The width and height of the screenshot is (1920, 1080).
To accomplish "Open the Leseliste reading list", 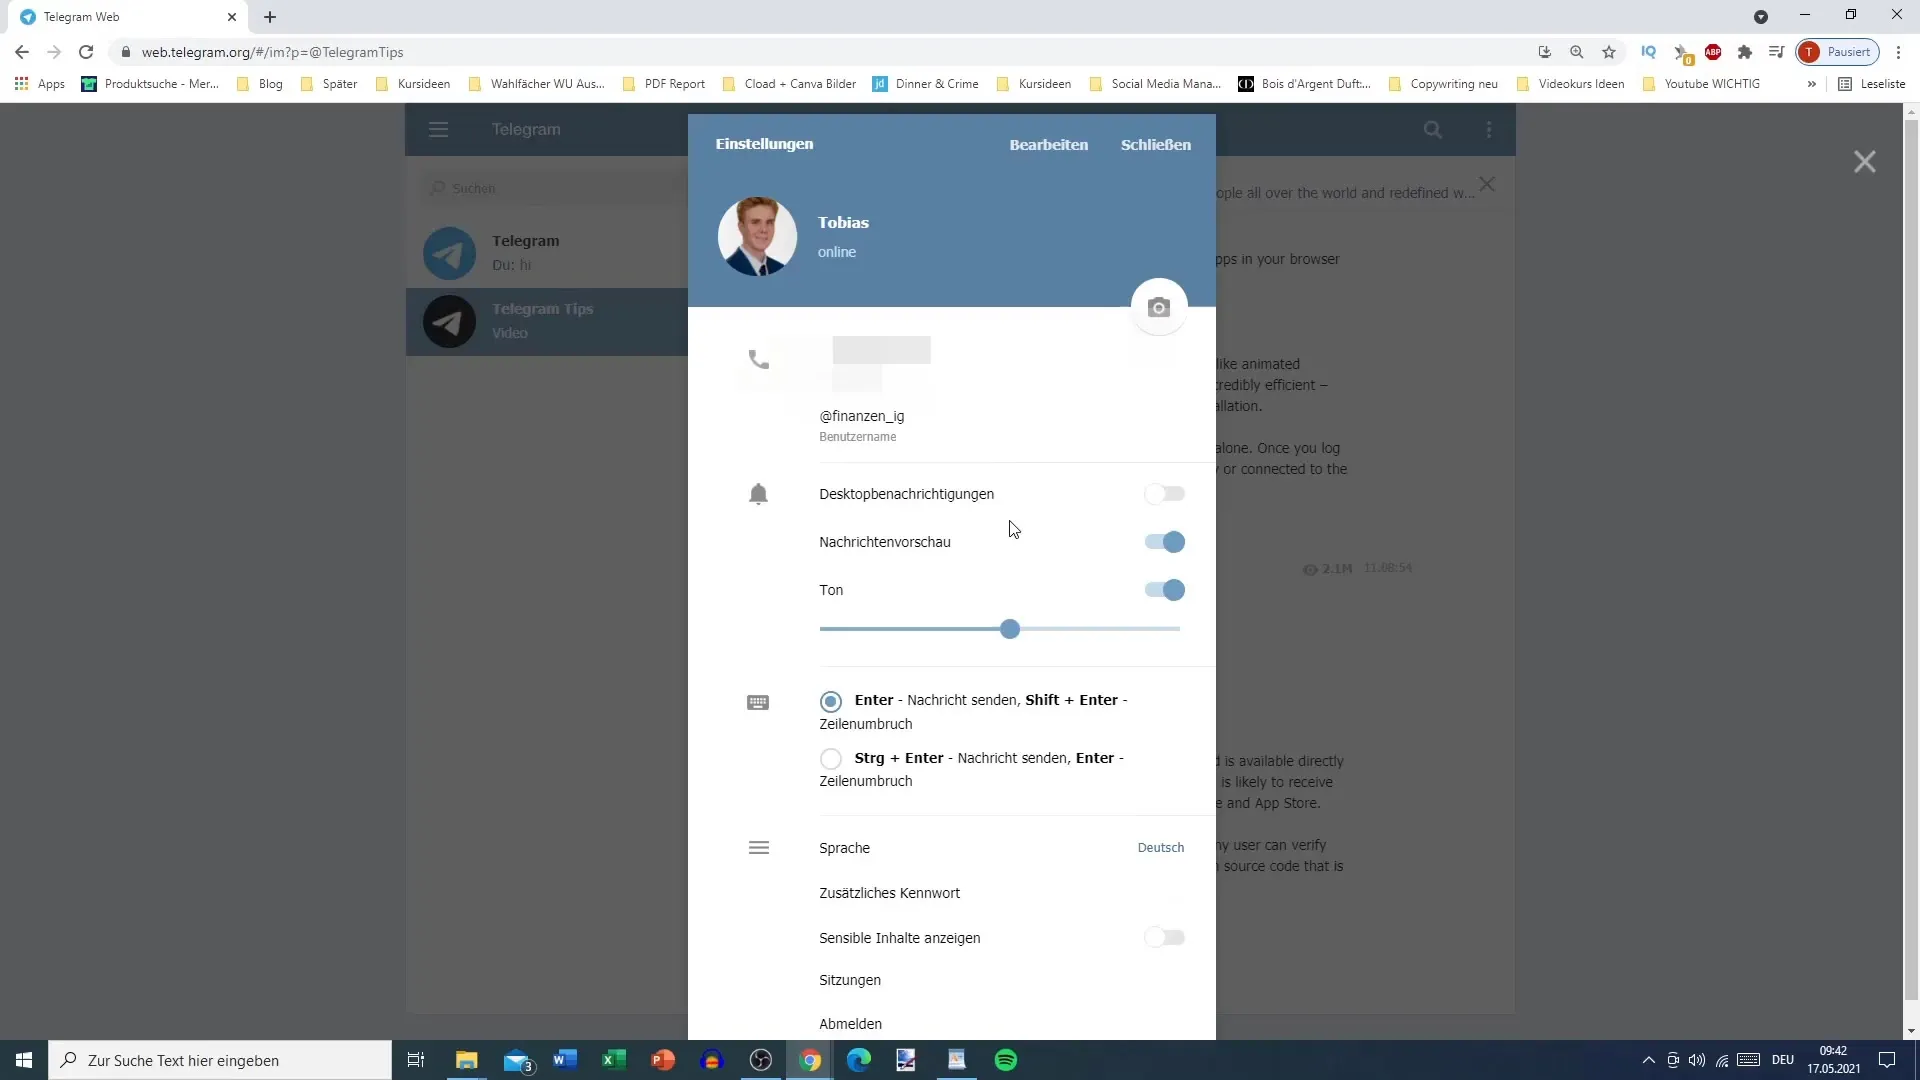I will click(1872, 84).
